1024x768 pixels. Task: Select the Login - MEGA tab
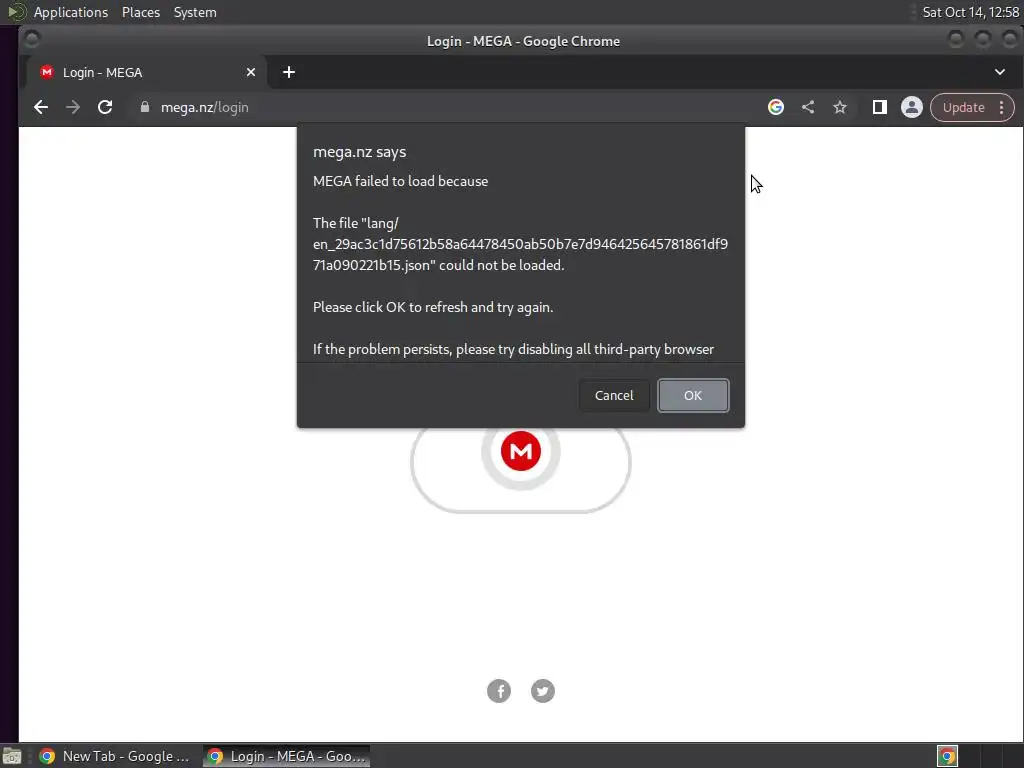click(145, 72)
